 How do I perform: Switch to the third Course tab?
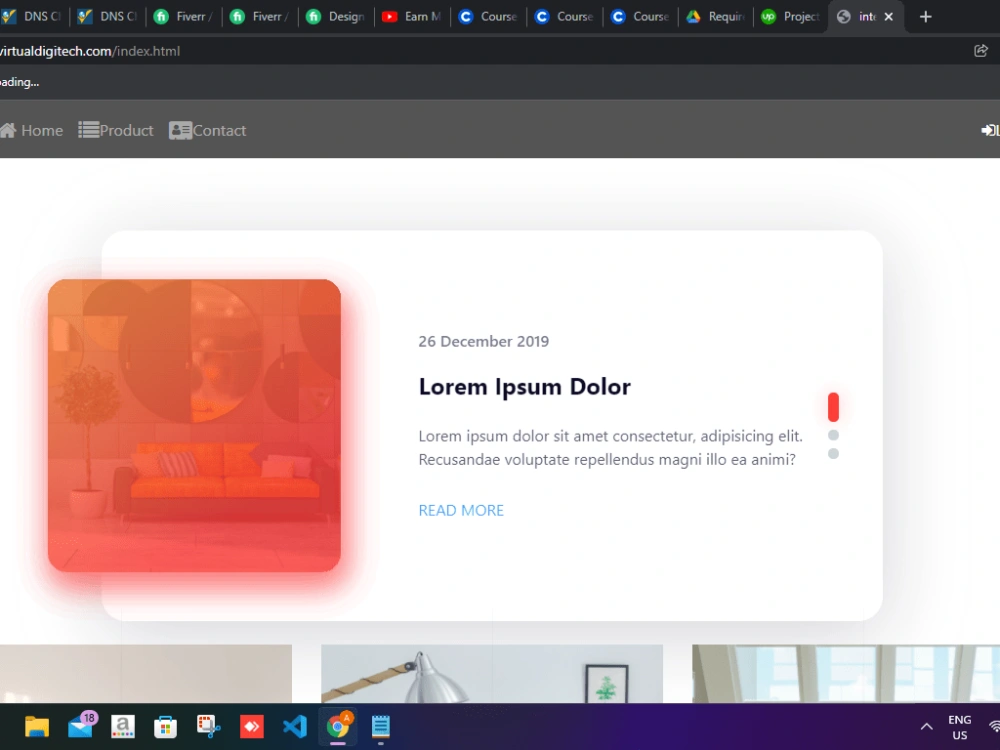[641, 17]
